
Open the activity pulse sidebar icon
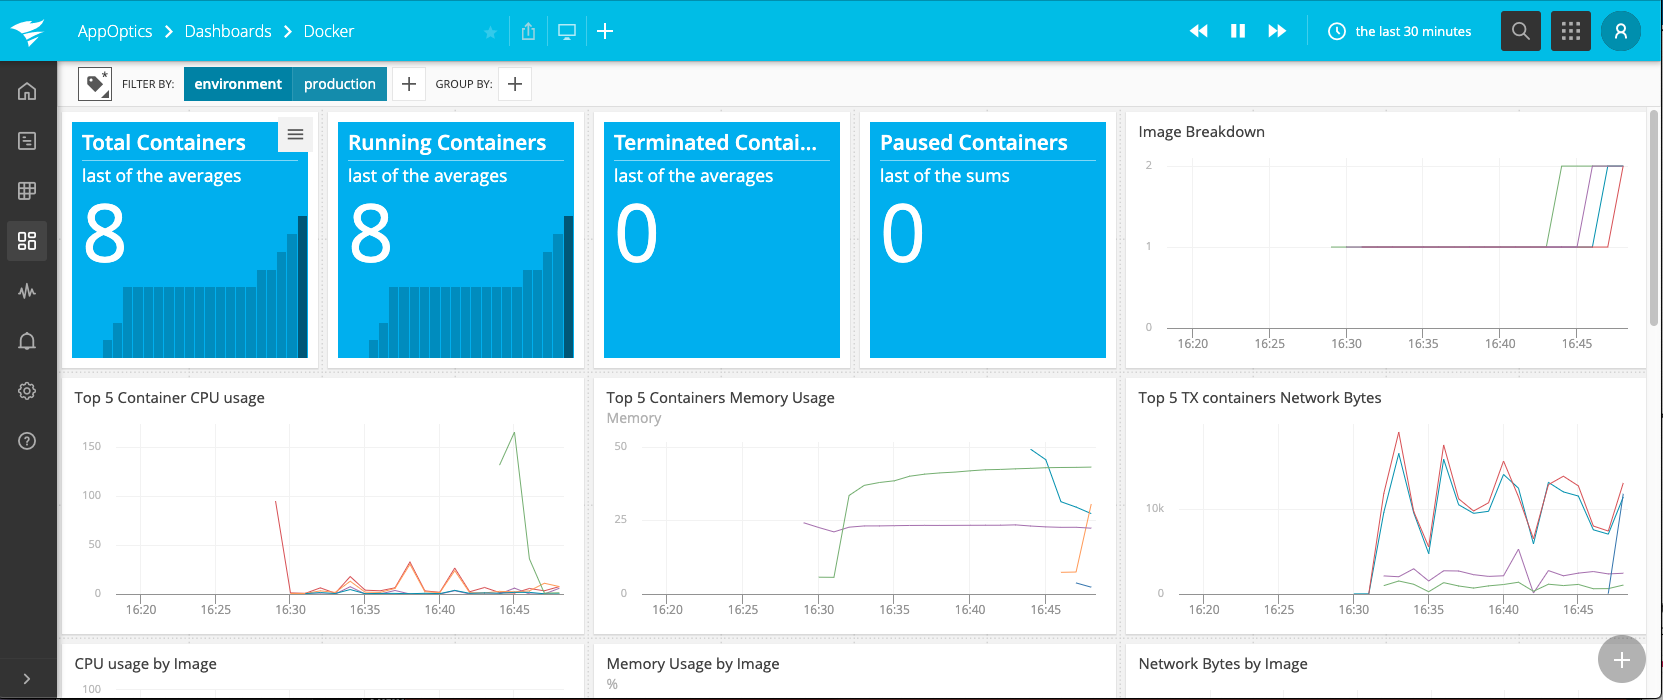tap(27, 291)
